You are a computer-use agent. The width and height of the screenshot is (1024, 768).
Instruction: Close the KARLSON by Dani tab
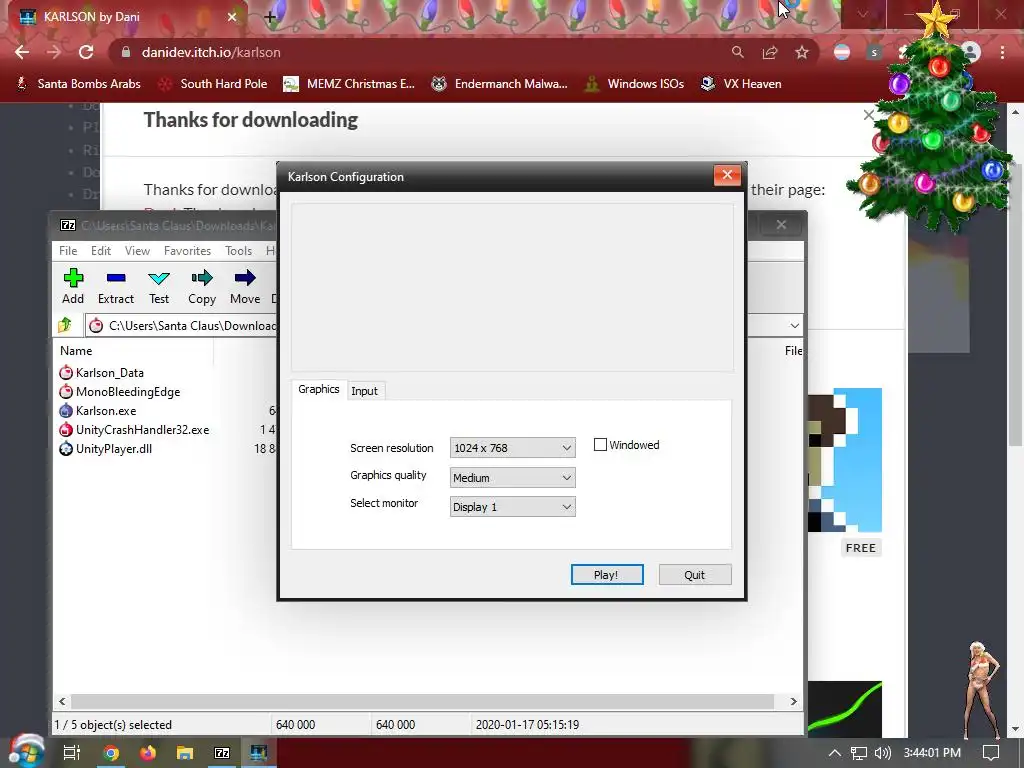click(232, 17)
